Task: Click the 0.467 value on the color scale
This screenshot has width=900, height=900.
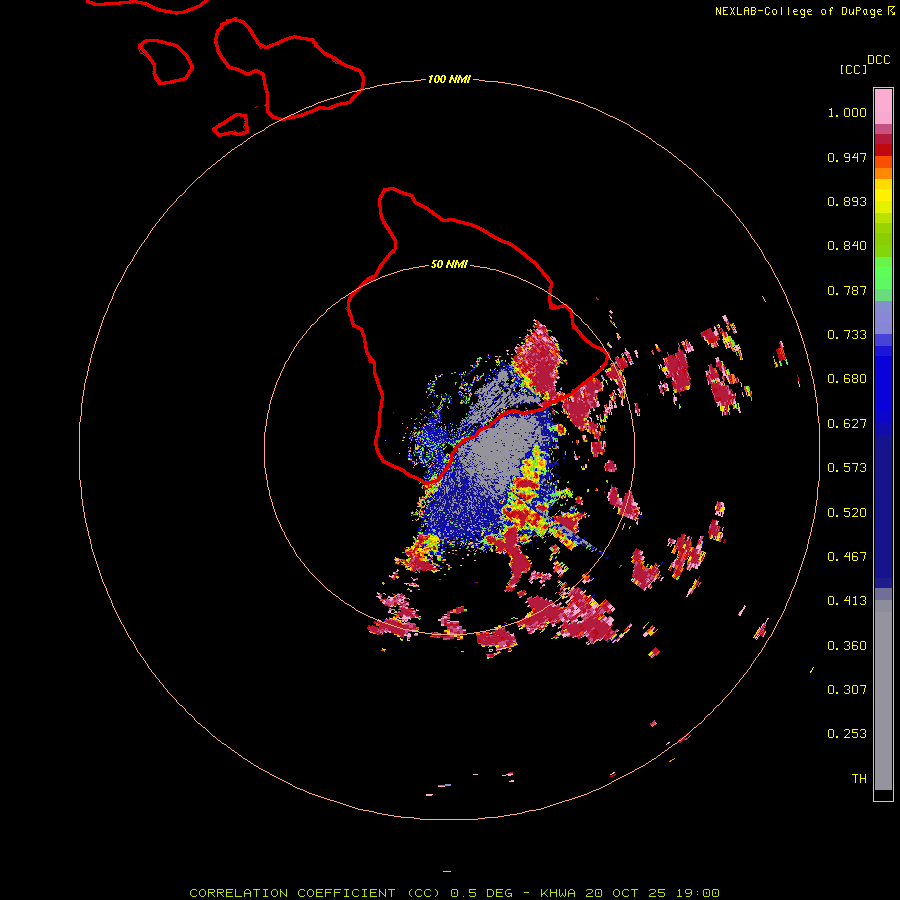Action: pyautogui.click(x=847, y=557)
